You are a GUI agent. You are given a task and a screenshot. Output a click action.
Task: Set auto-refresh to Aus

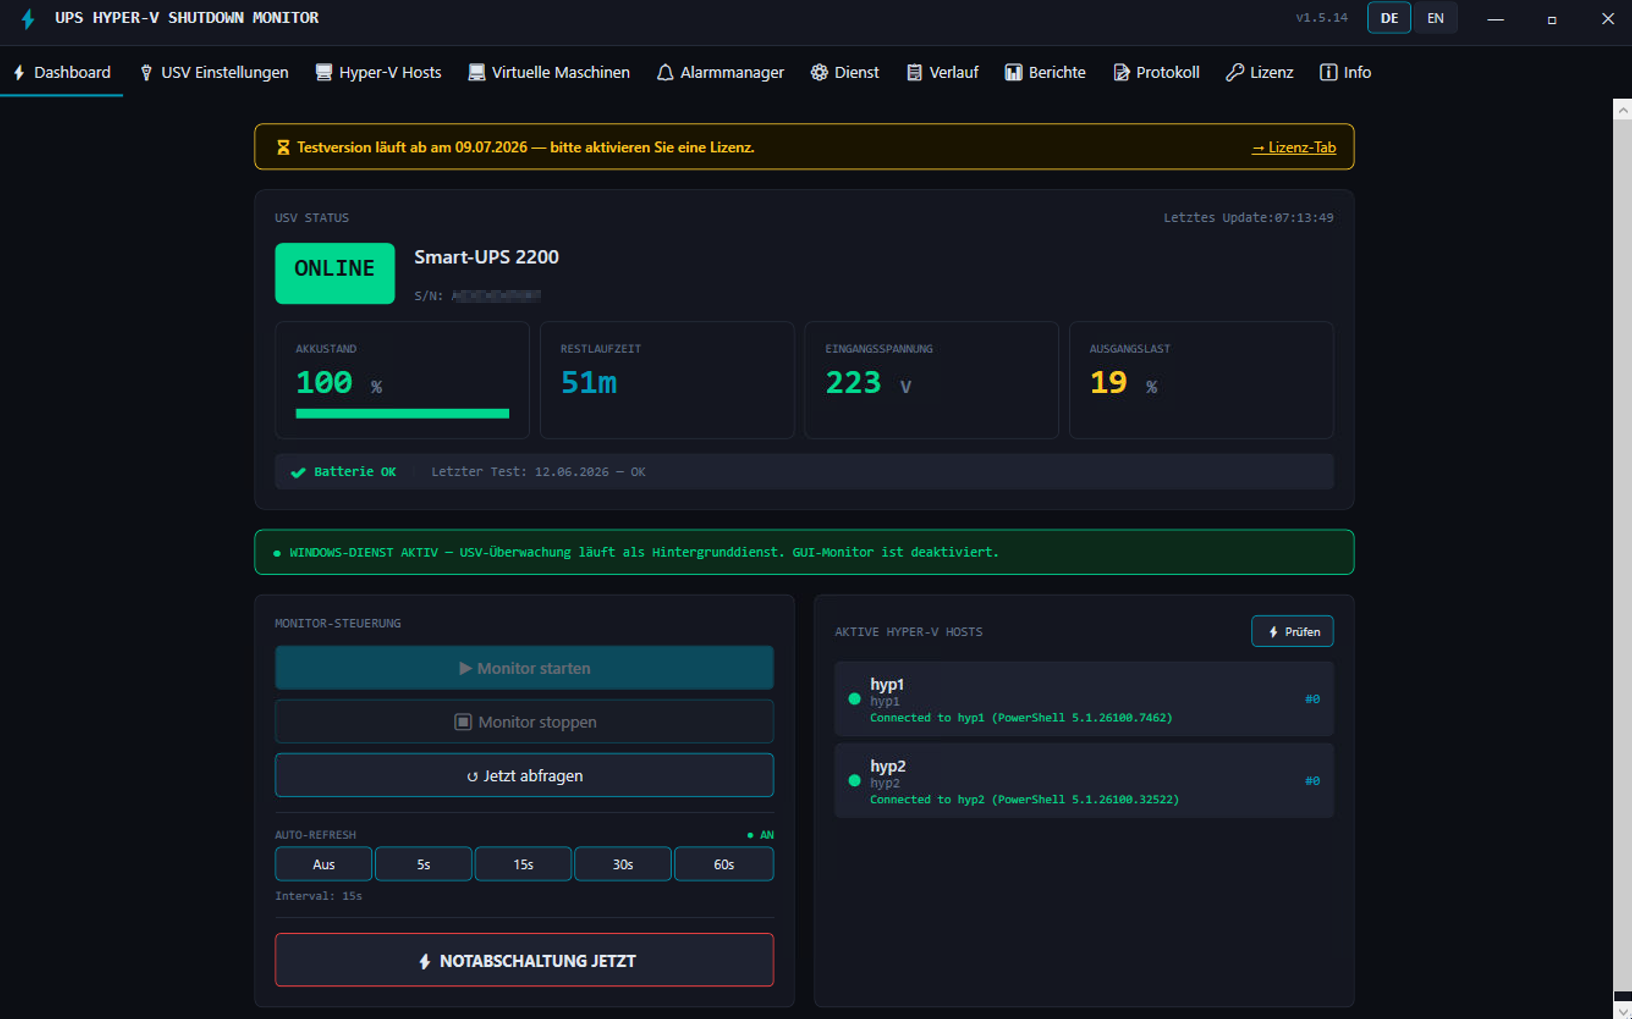[x=323, y=864]
